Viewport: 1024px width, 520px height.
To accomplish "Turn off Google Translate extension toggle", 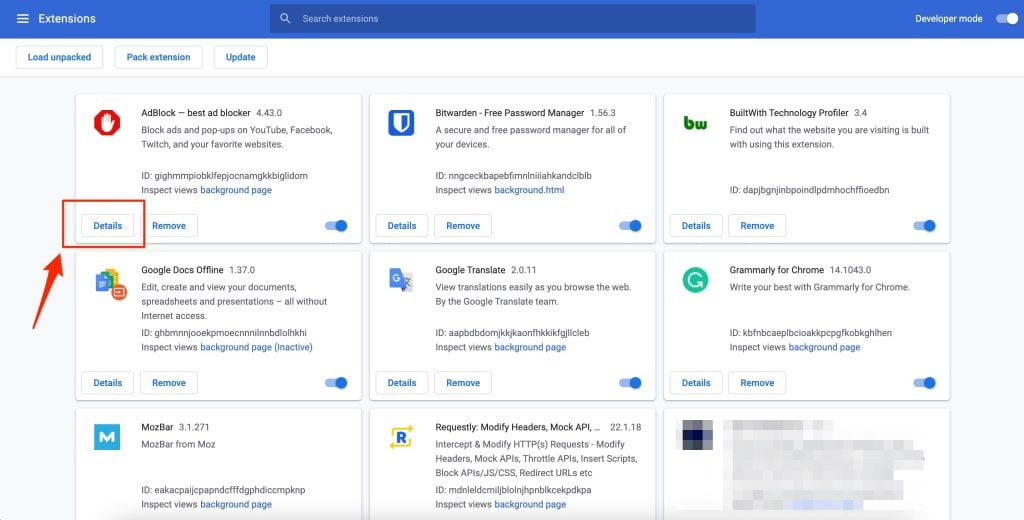I will pyautogui.click(x=630, y=383).
